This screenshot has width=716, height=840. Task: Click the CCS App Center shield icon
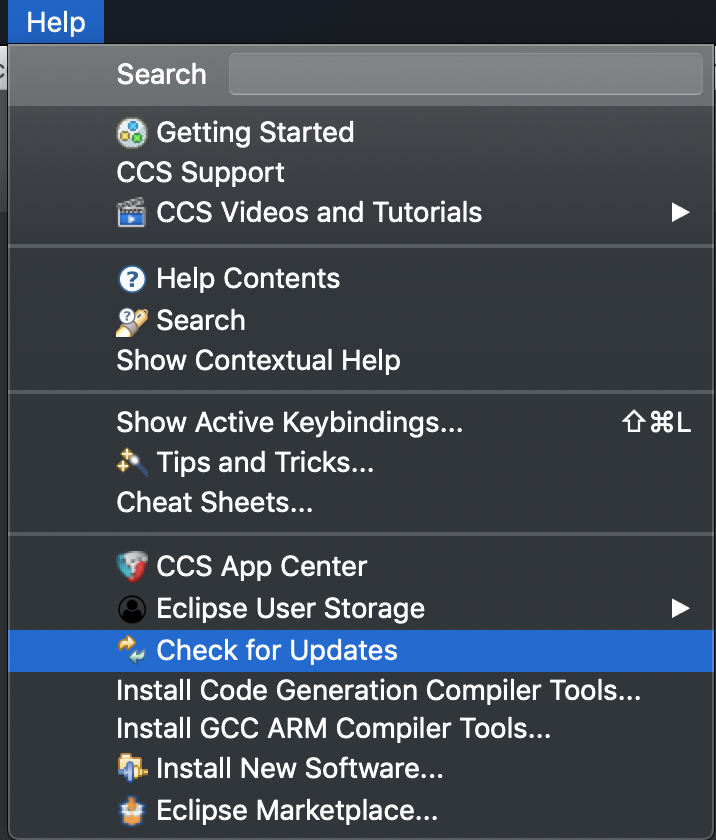(x=132, y=567)
